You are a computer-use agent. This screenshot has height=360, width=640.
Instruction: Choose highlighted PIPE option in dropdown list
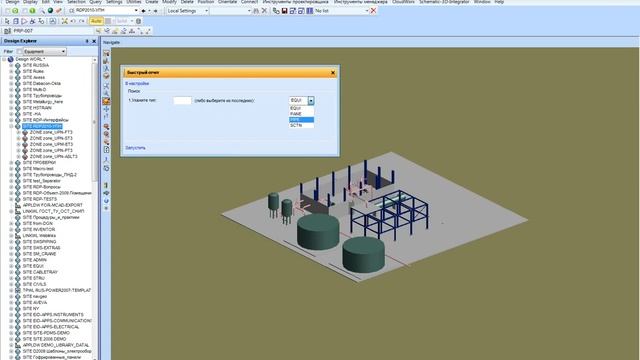(x=301, y=120)
